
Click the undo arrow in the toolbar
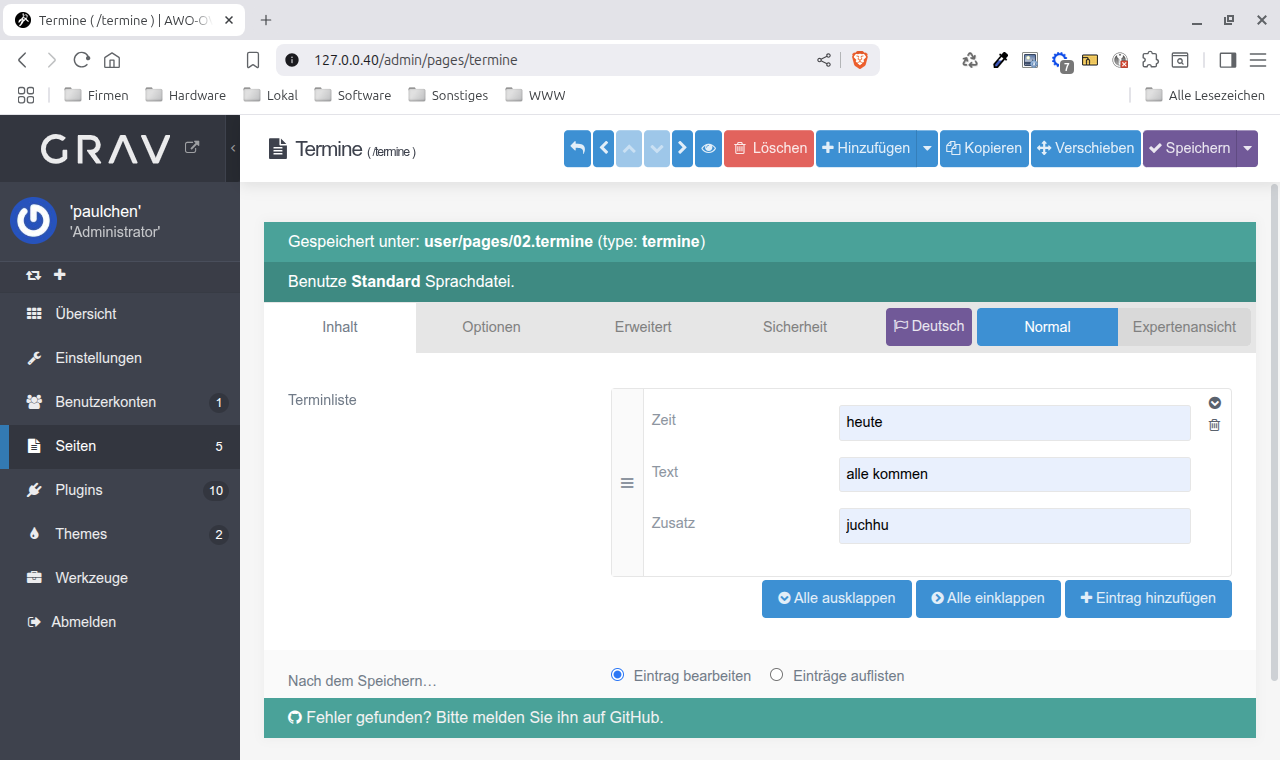click(577, 148)
